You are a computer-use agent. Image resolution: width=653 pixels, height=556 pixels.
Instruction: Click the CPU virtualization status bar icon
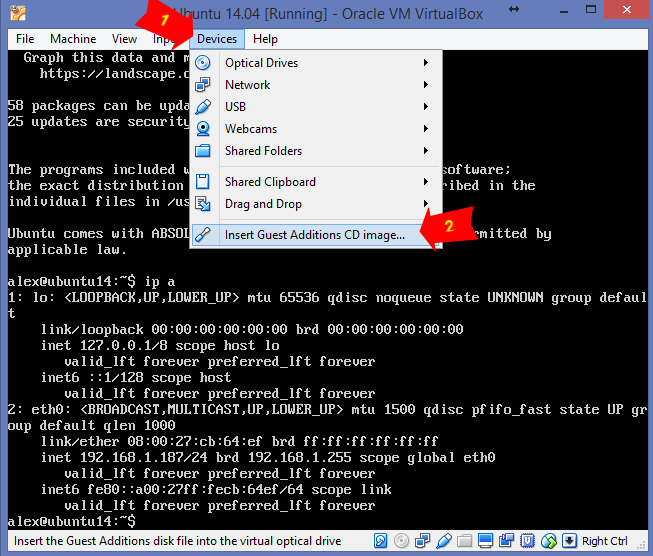(527, 541)
